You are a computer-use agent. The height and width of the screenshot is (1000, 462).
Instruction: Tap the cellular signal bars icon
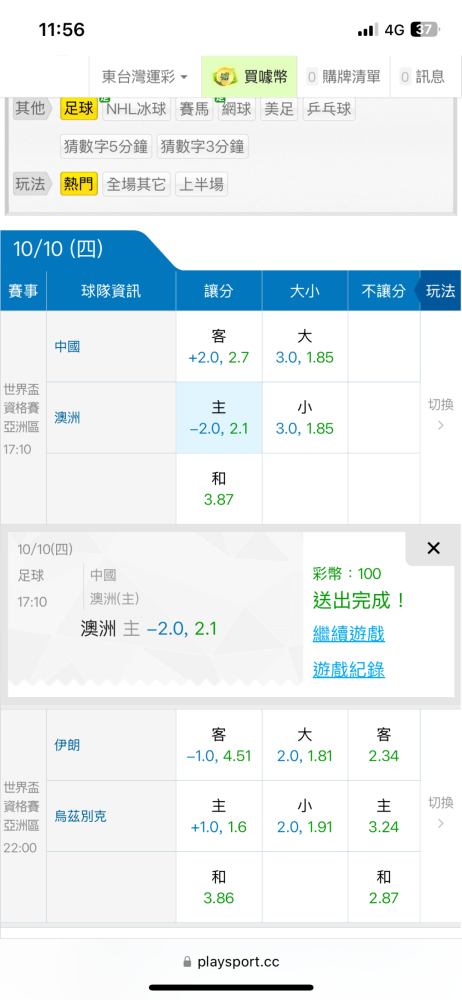click(x=368, y=30)
